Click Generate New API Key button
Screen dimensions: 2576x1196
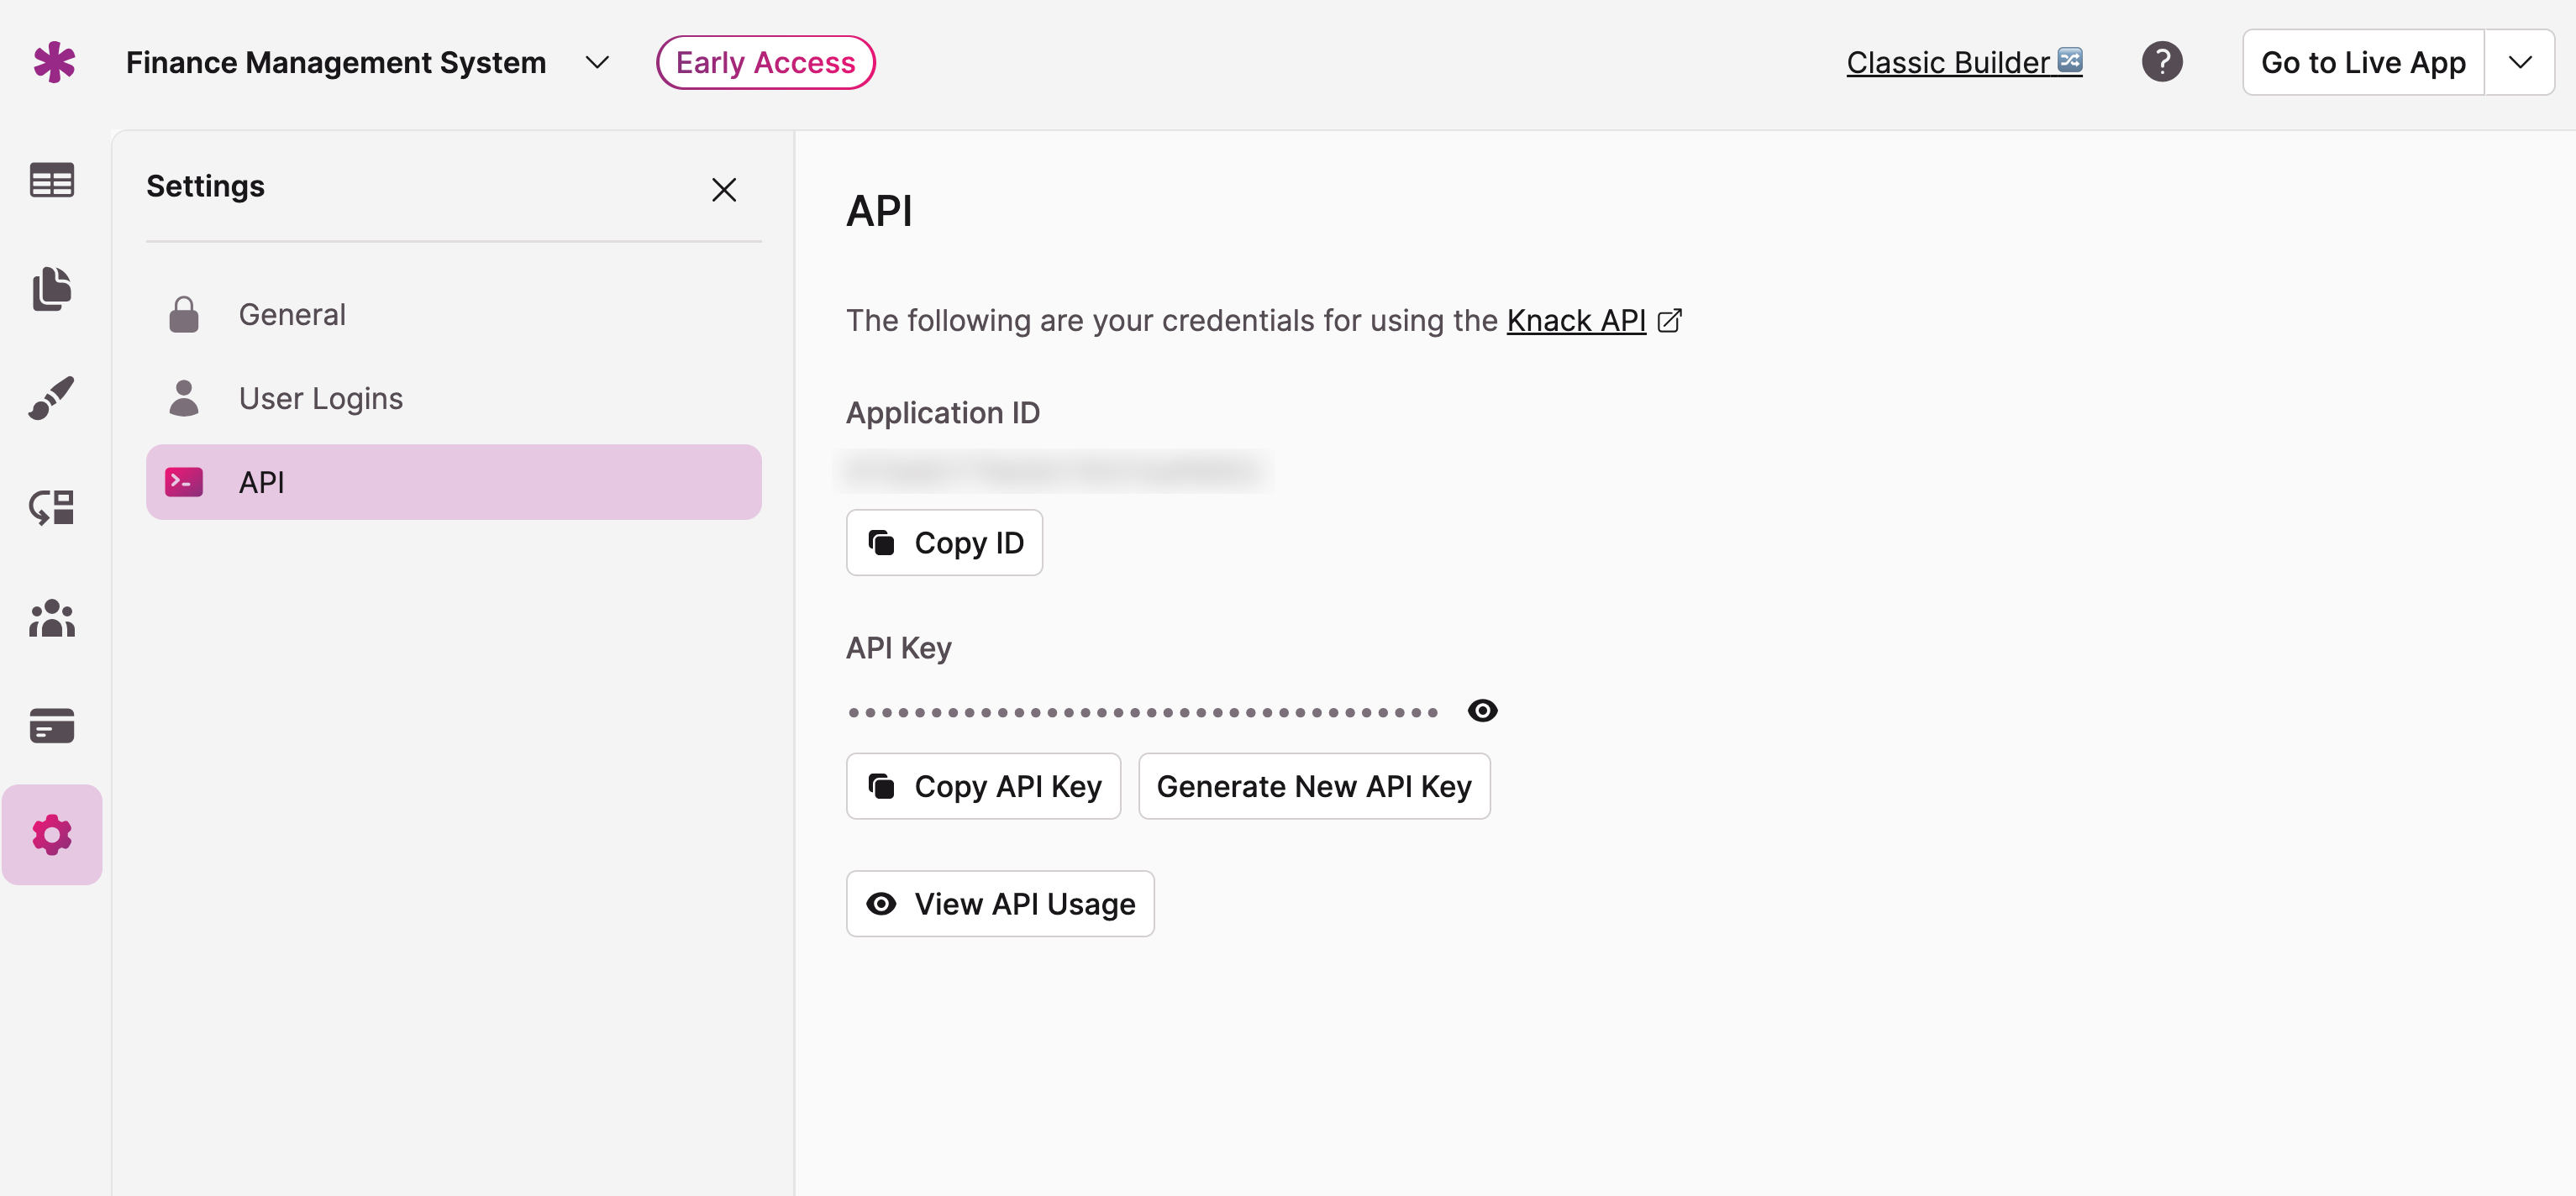[x=1313, y=786]
